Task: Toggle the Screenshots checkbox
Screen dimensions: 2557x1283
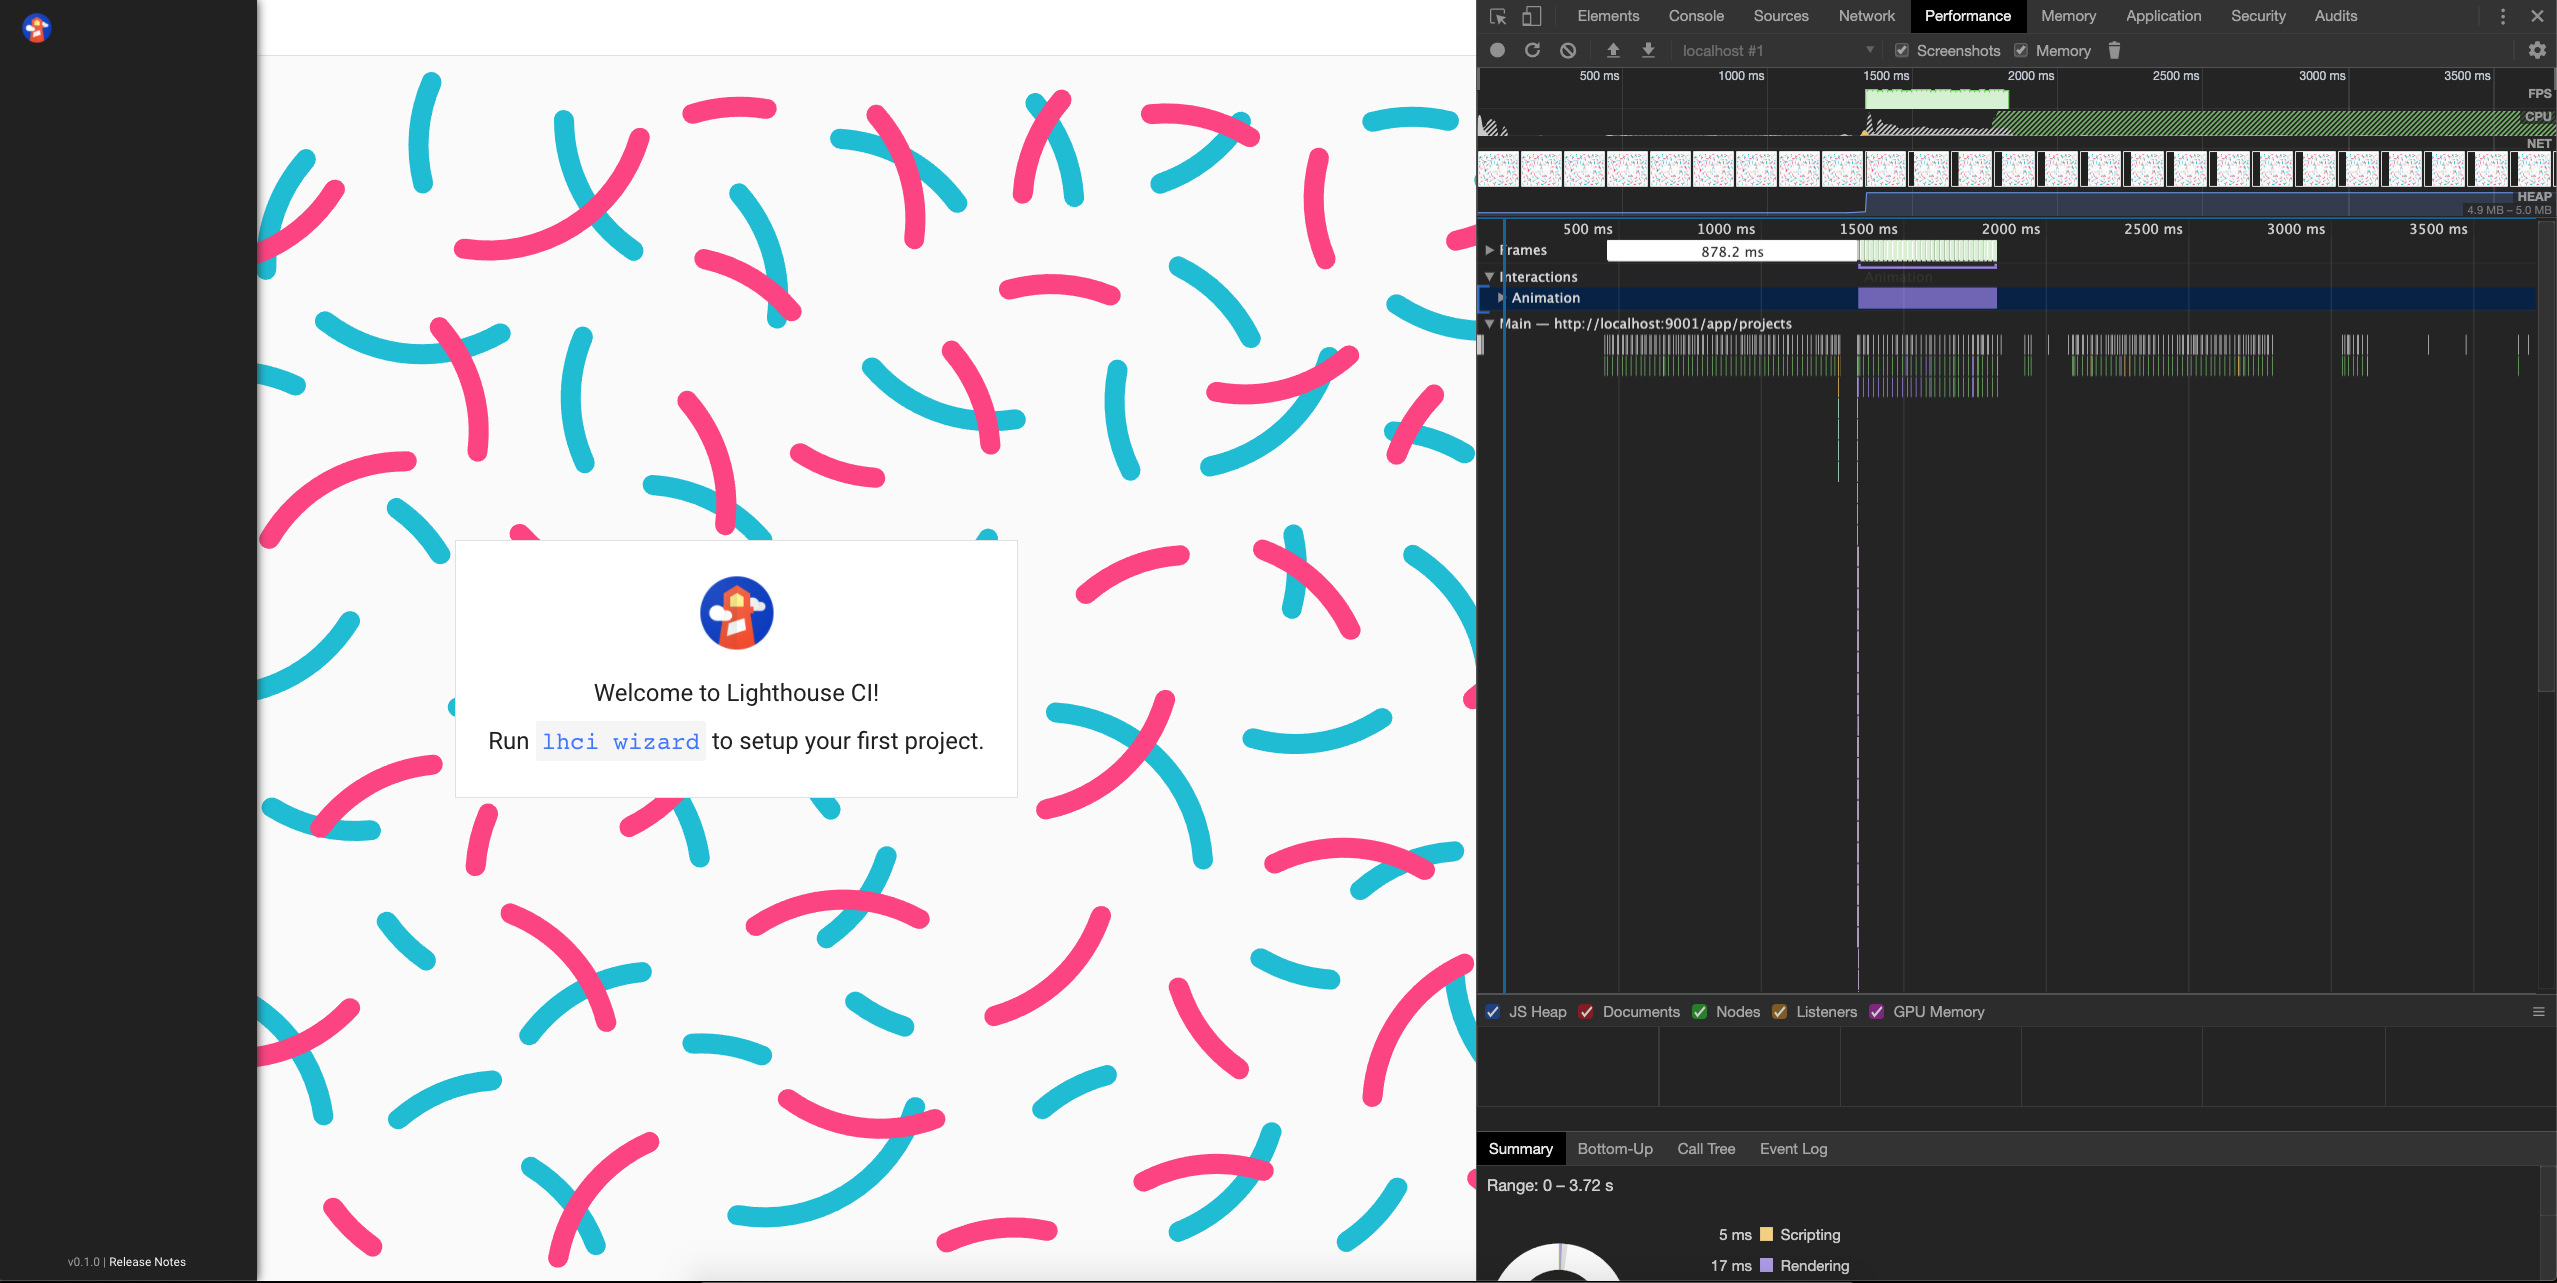Action: click(x=1902, y=50)
